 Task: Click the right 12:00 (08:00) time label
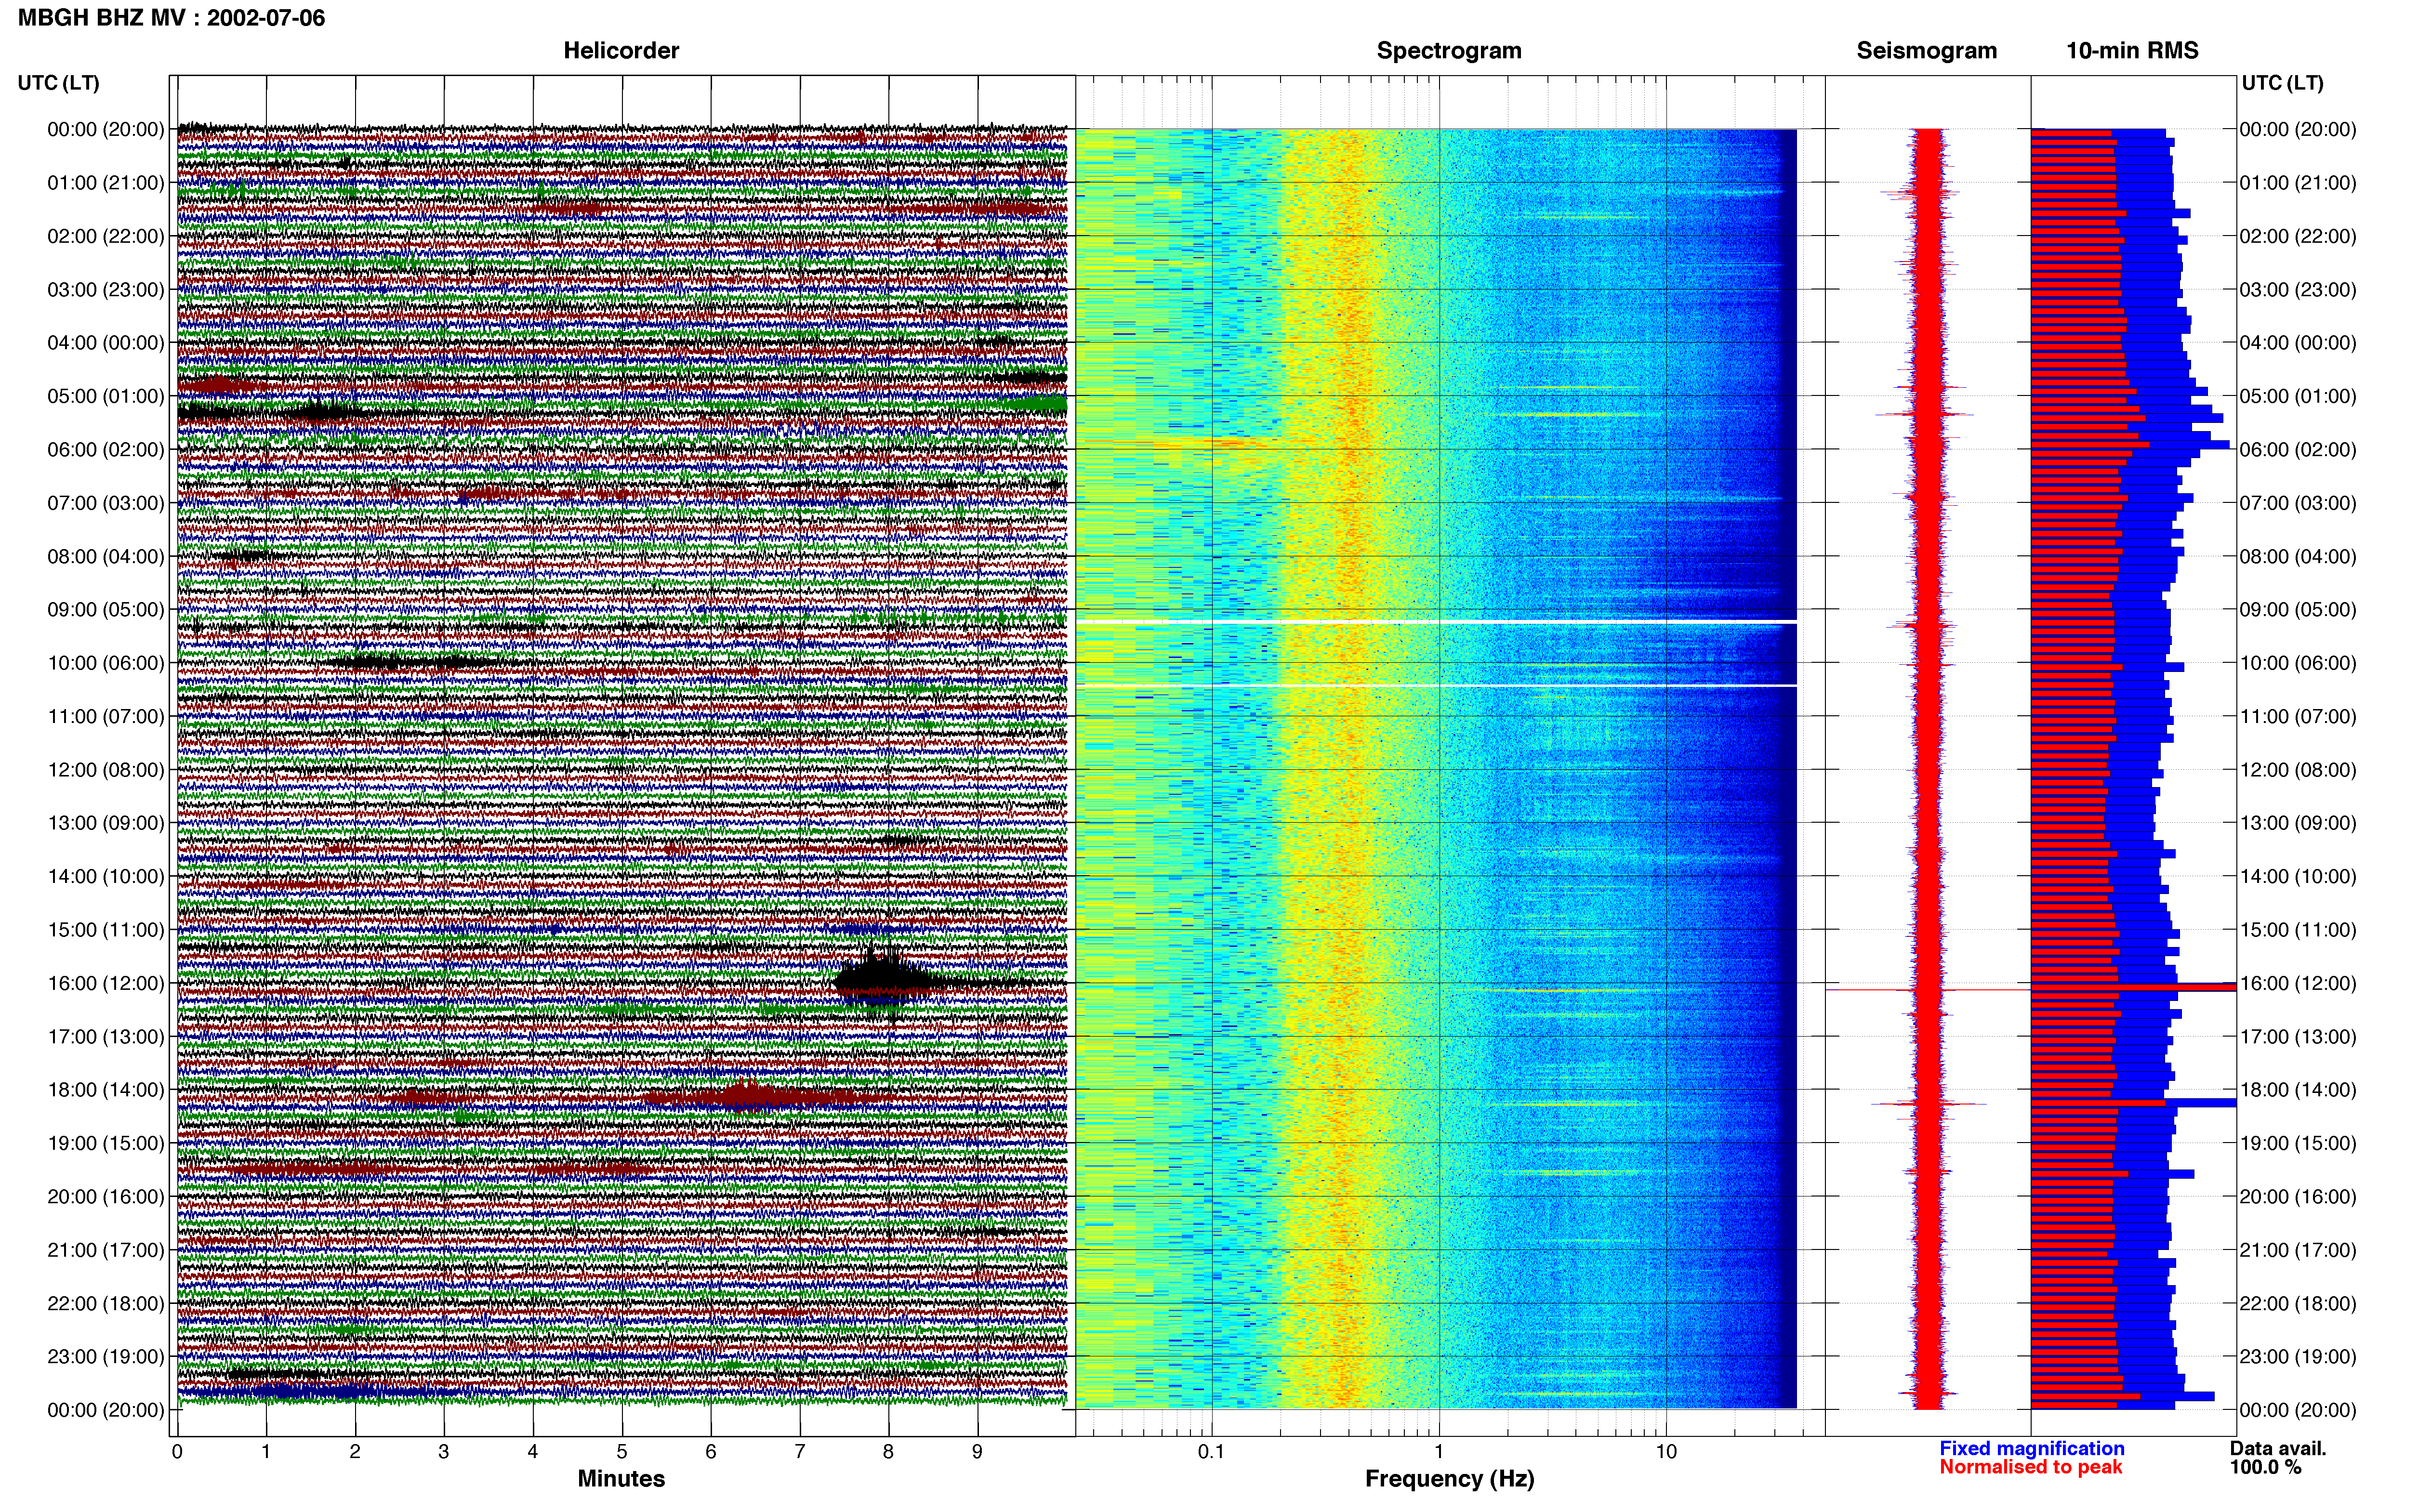point(2298,770)
